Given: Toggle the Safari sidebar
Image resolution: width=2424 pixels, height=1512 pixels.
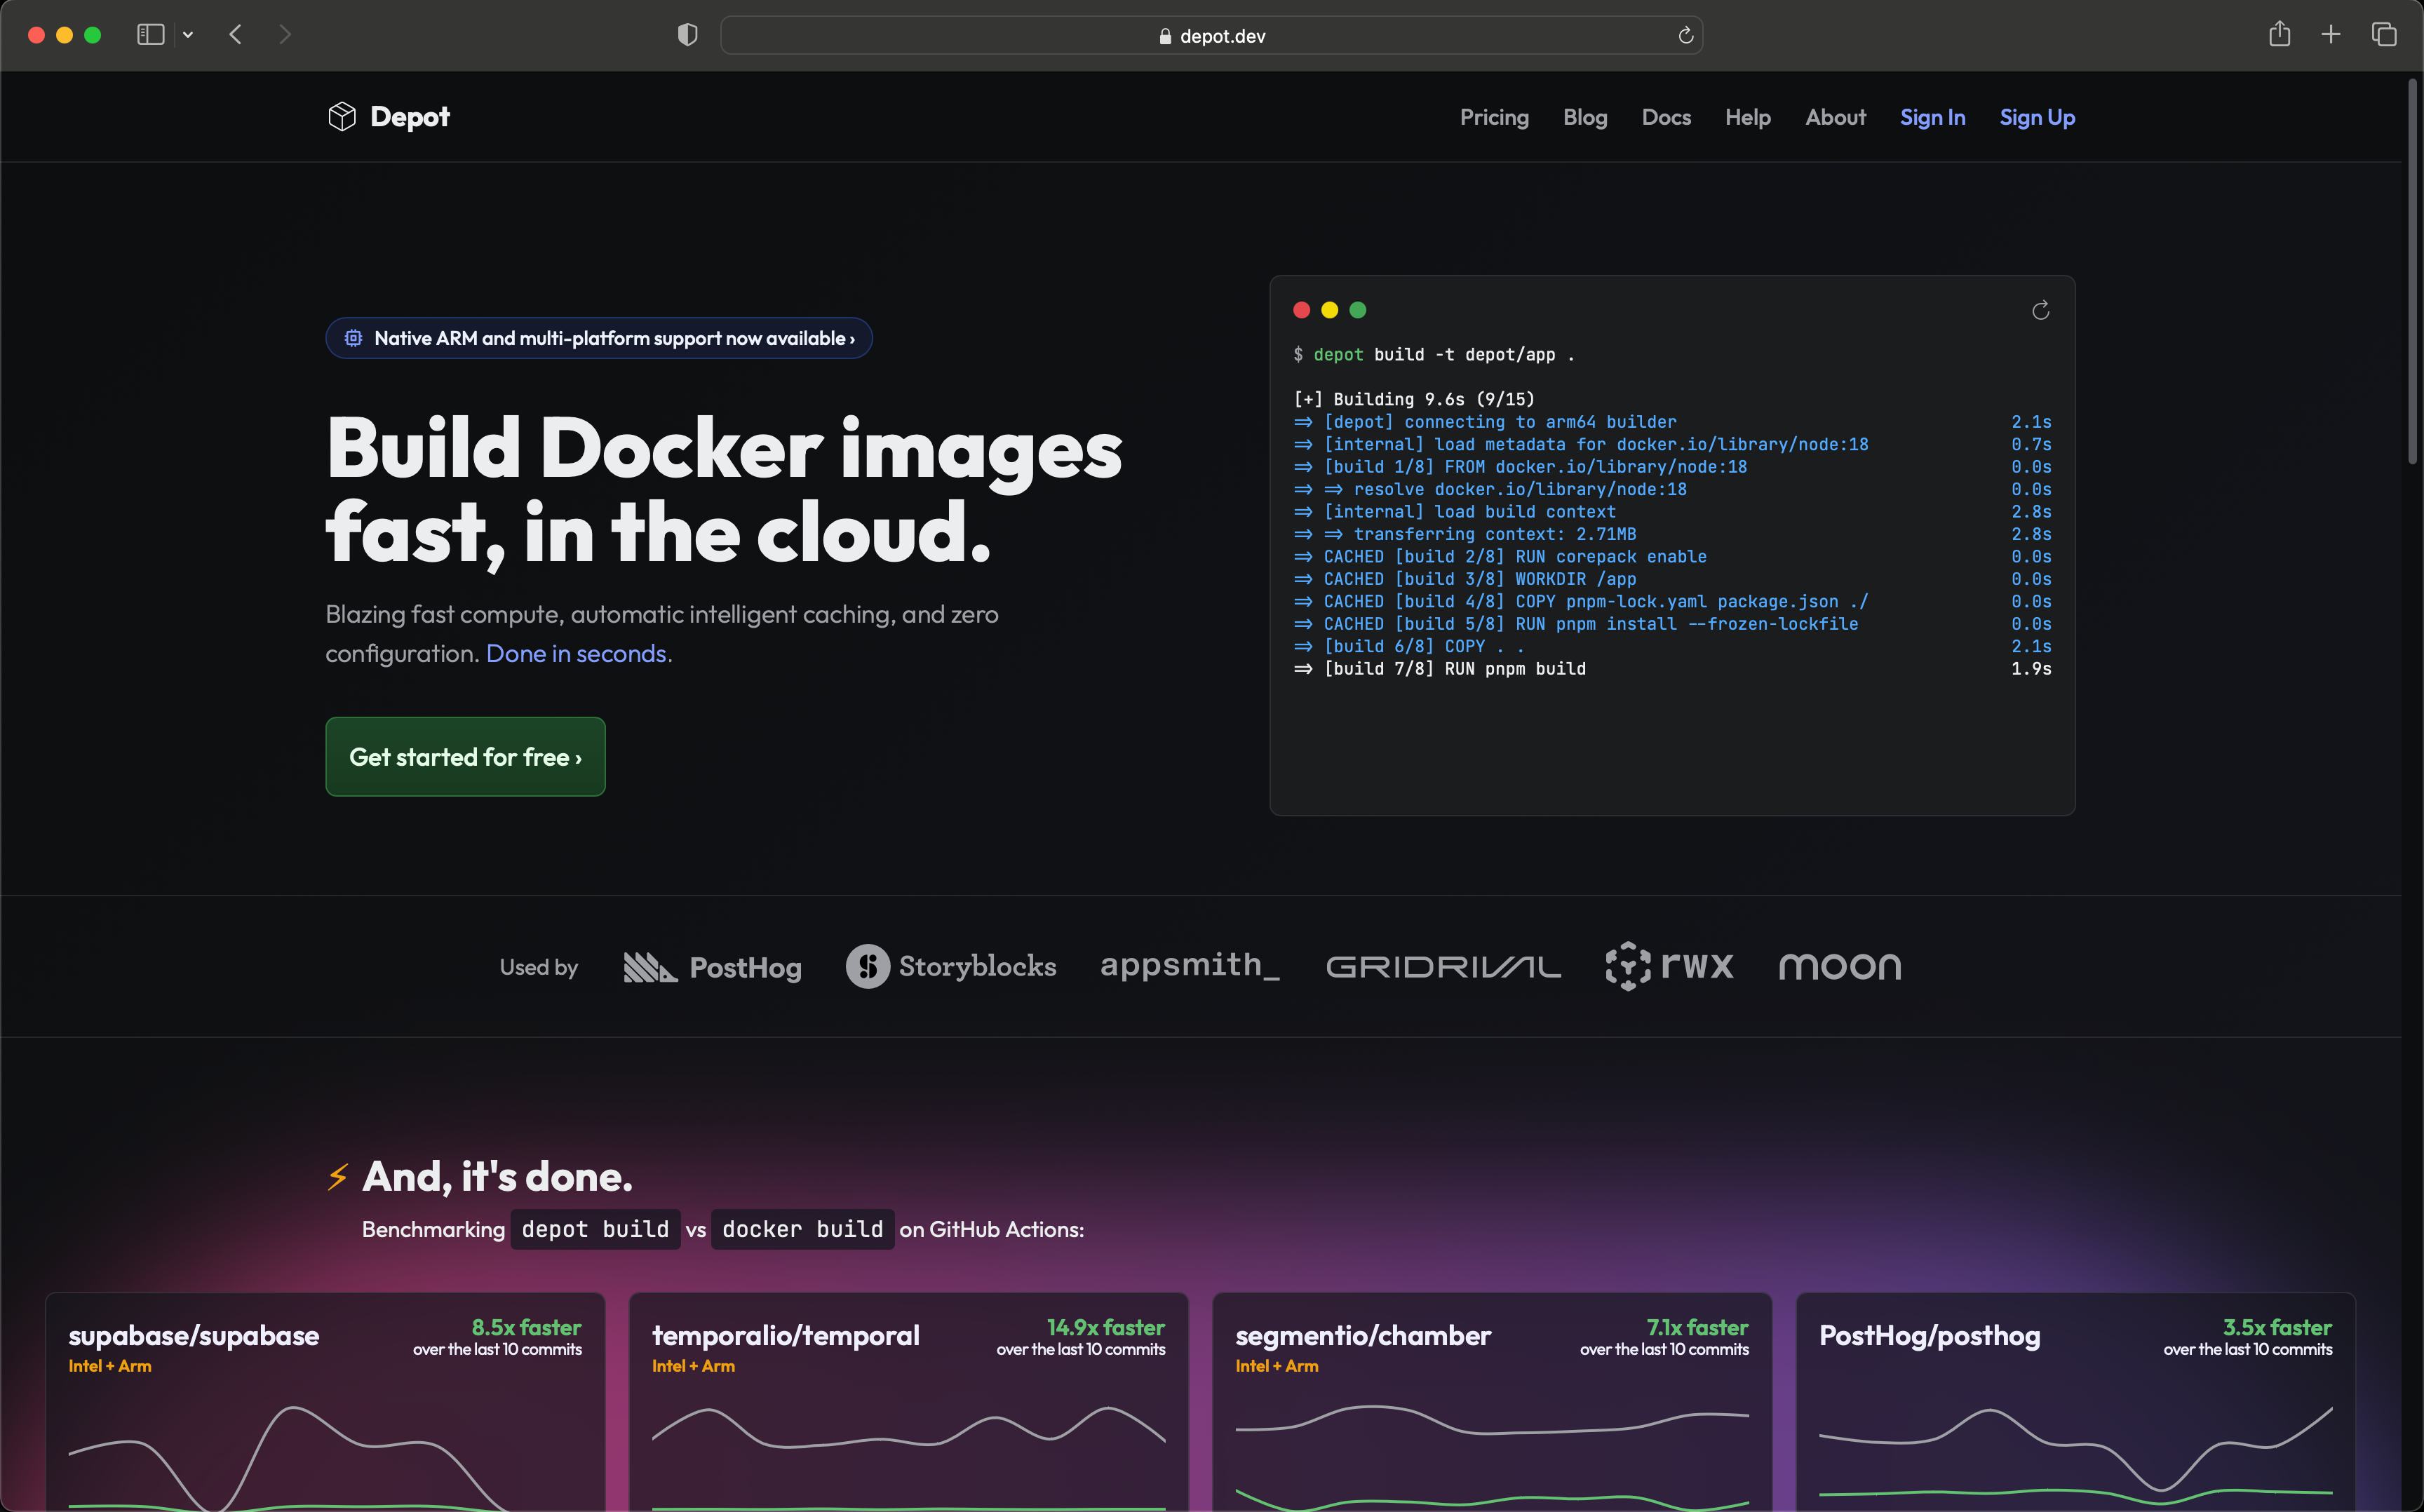Looking at the screenshot, I should coord(150,34).
